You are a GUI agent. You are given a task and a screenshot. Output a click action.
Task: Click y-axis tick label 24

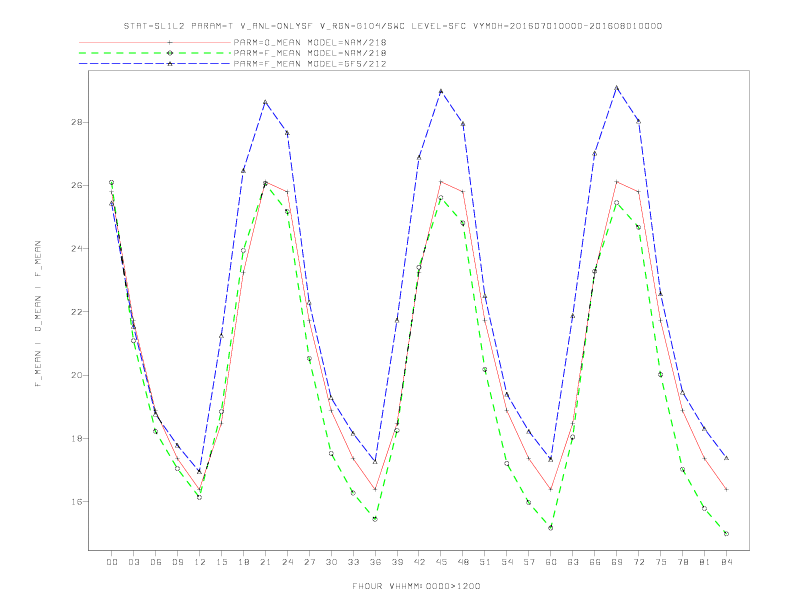tap(77, 248)
